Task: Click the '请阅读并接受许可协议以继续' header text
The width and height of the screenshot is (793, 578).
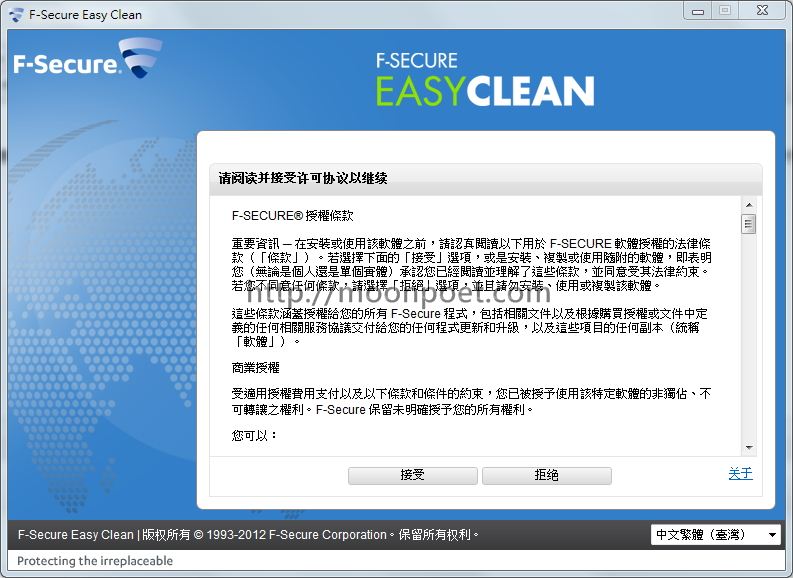Action: [x=303, y=178]
